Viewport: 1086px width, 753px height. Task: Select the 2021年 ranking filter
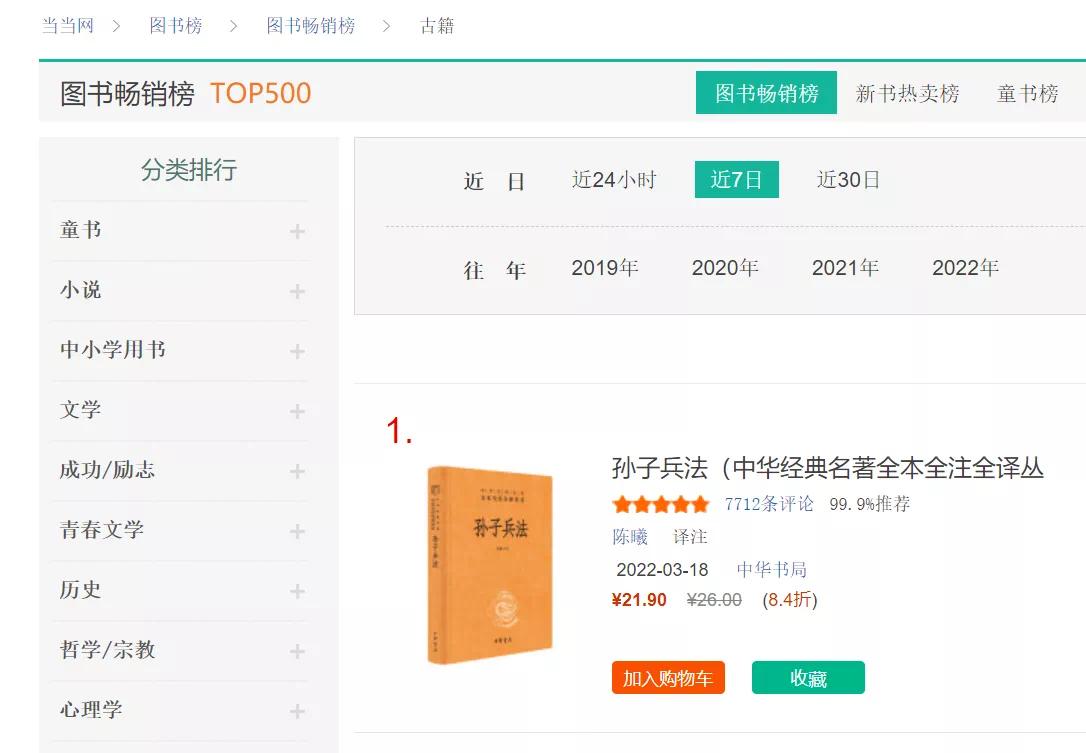point(845,267)
